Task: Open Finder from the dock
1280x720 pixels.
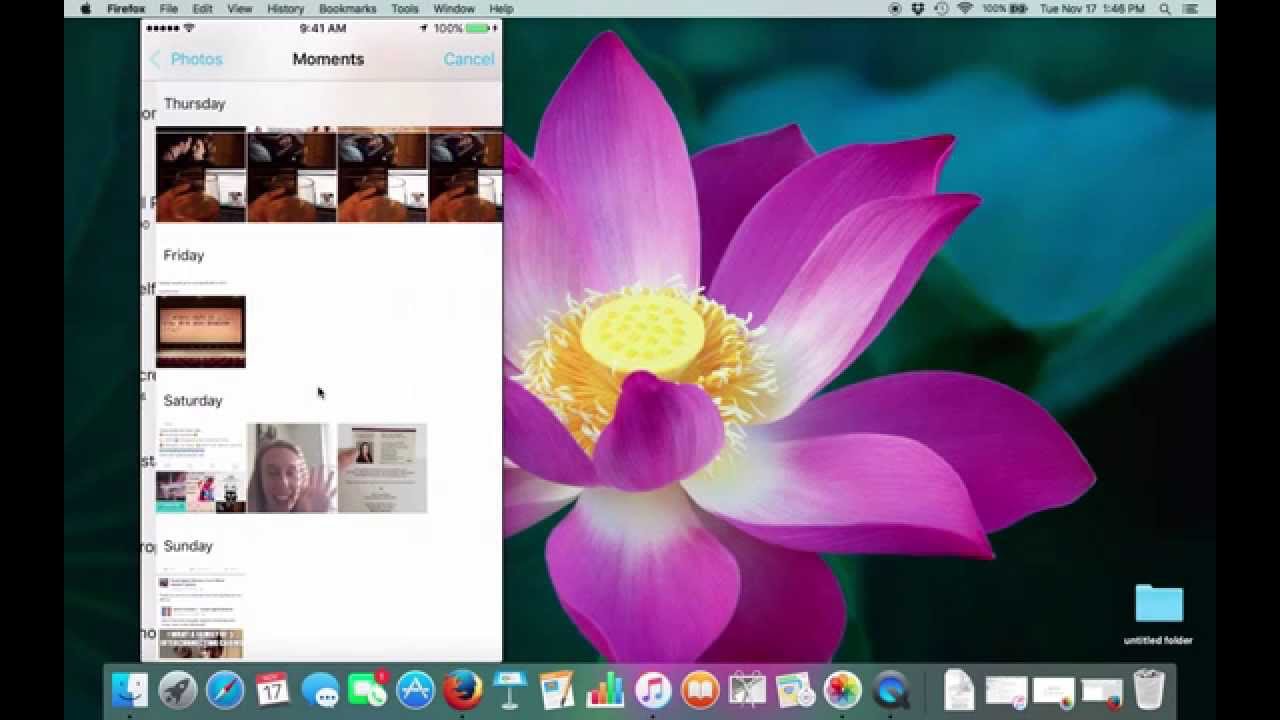Action: coord(130,690)
